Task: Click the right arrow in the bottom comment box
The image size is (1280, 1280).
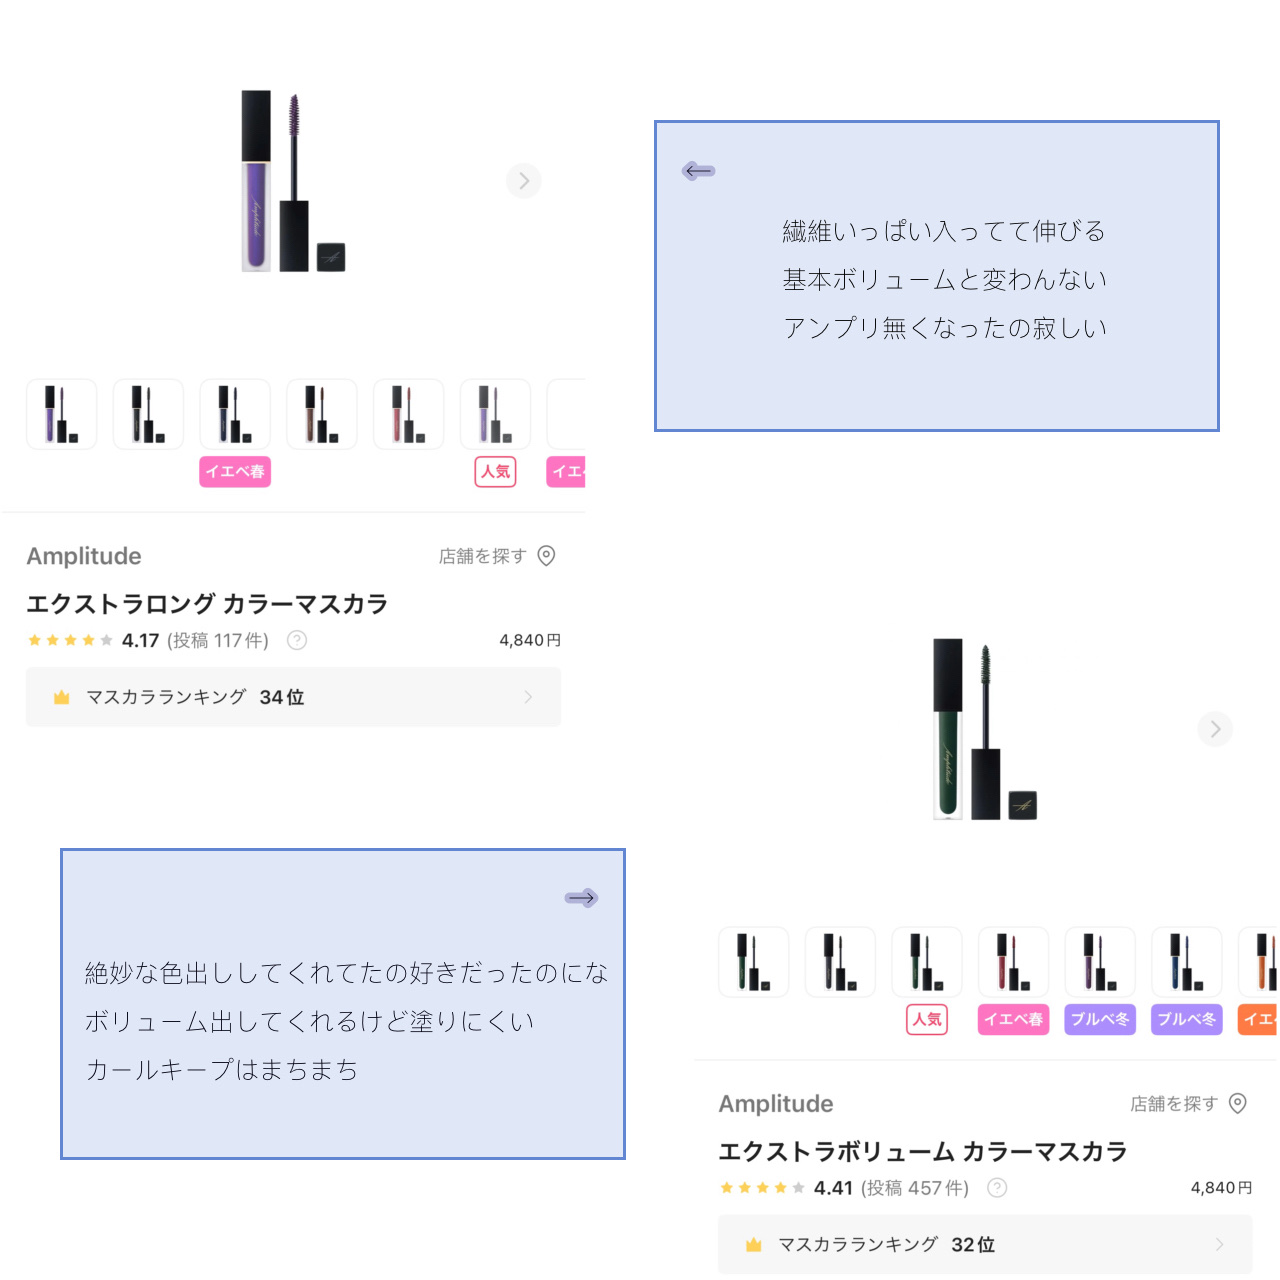Action: (581, 898)
